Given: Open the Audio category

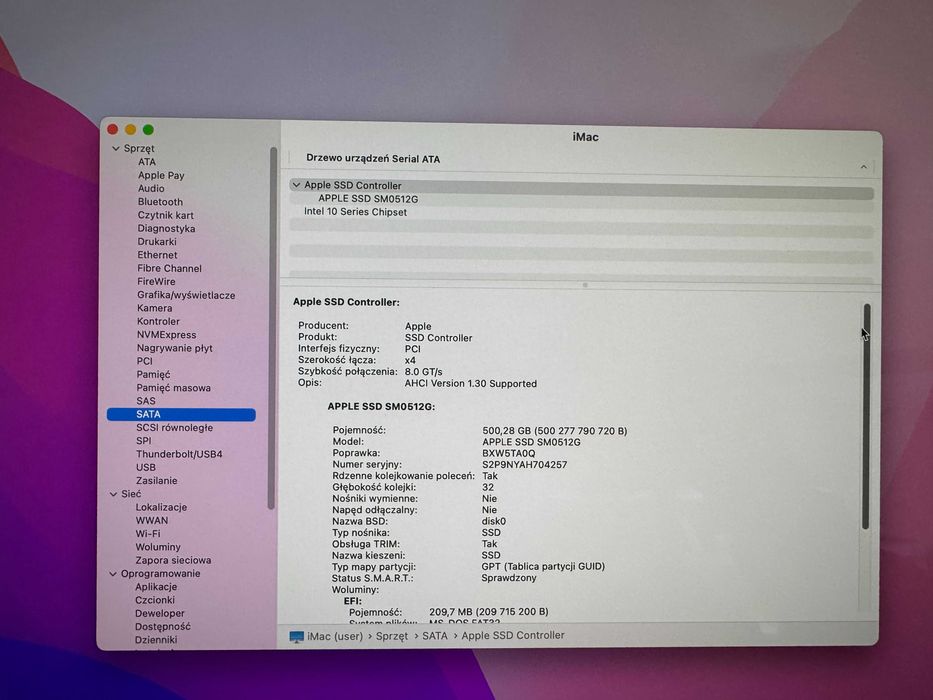Looking at the screenshot, I should click(151, 188).
